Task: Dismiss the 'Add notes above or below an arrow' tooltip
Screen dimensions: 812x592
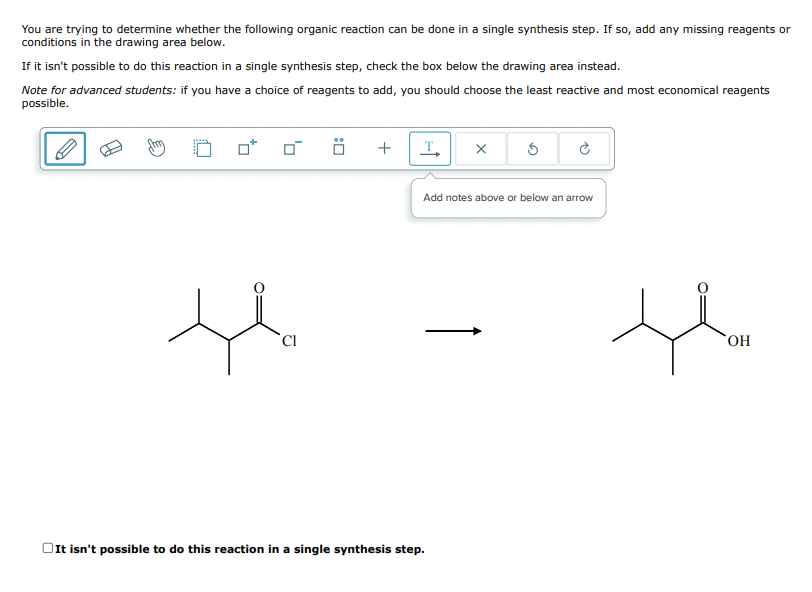Action: [508, 197]
